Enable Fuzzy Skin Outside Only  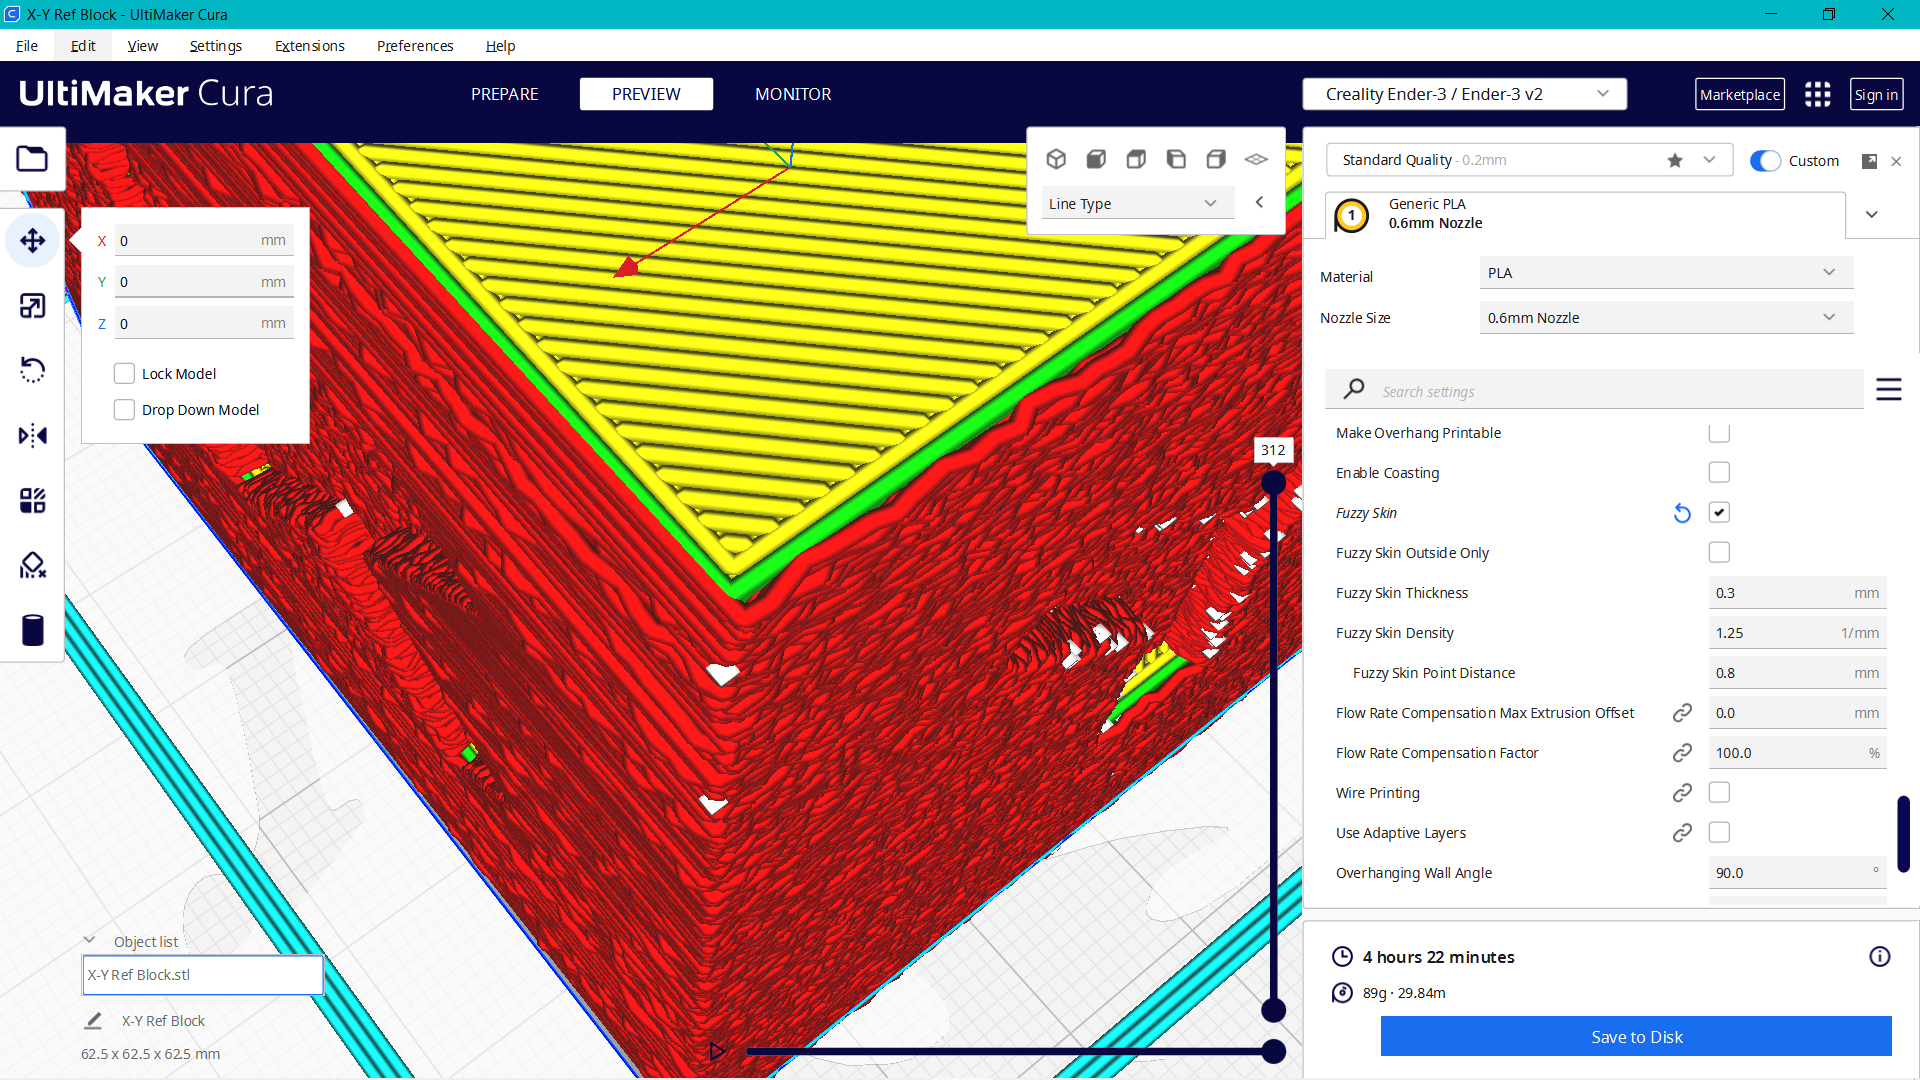(x=1719, y=552)
